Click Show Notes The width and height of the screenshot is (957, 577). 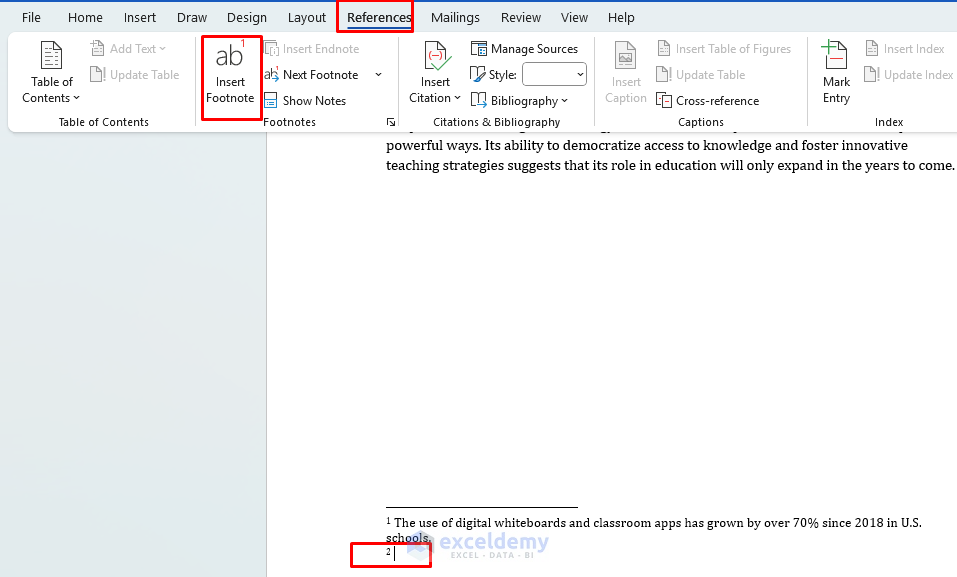pyautogui.click(x=306, y=101)
